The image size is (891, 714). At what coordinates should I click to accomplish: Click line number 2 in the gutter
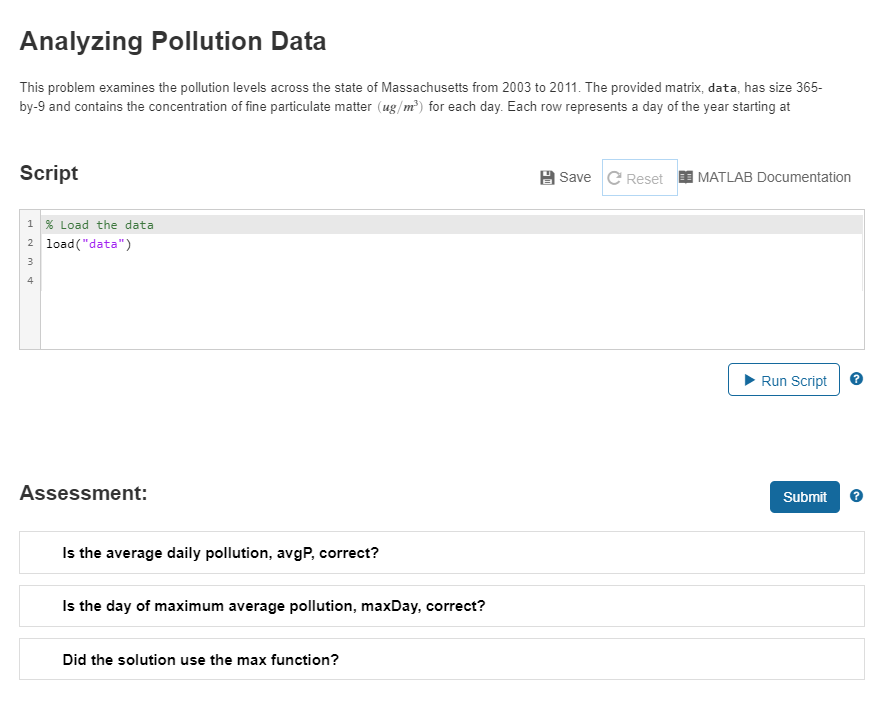click(30, 243)
